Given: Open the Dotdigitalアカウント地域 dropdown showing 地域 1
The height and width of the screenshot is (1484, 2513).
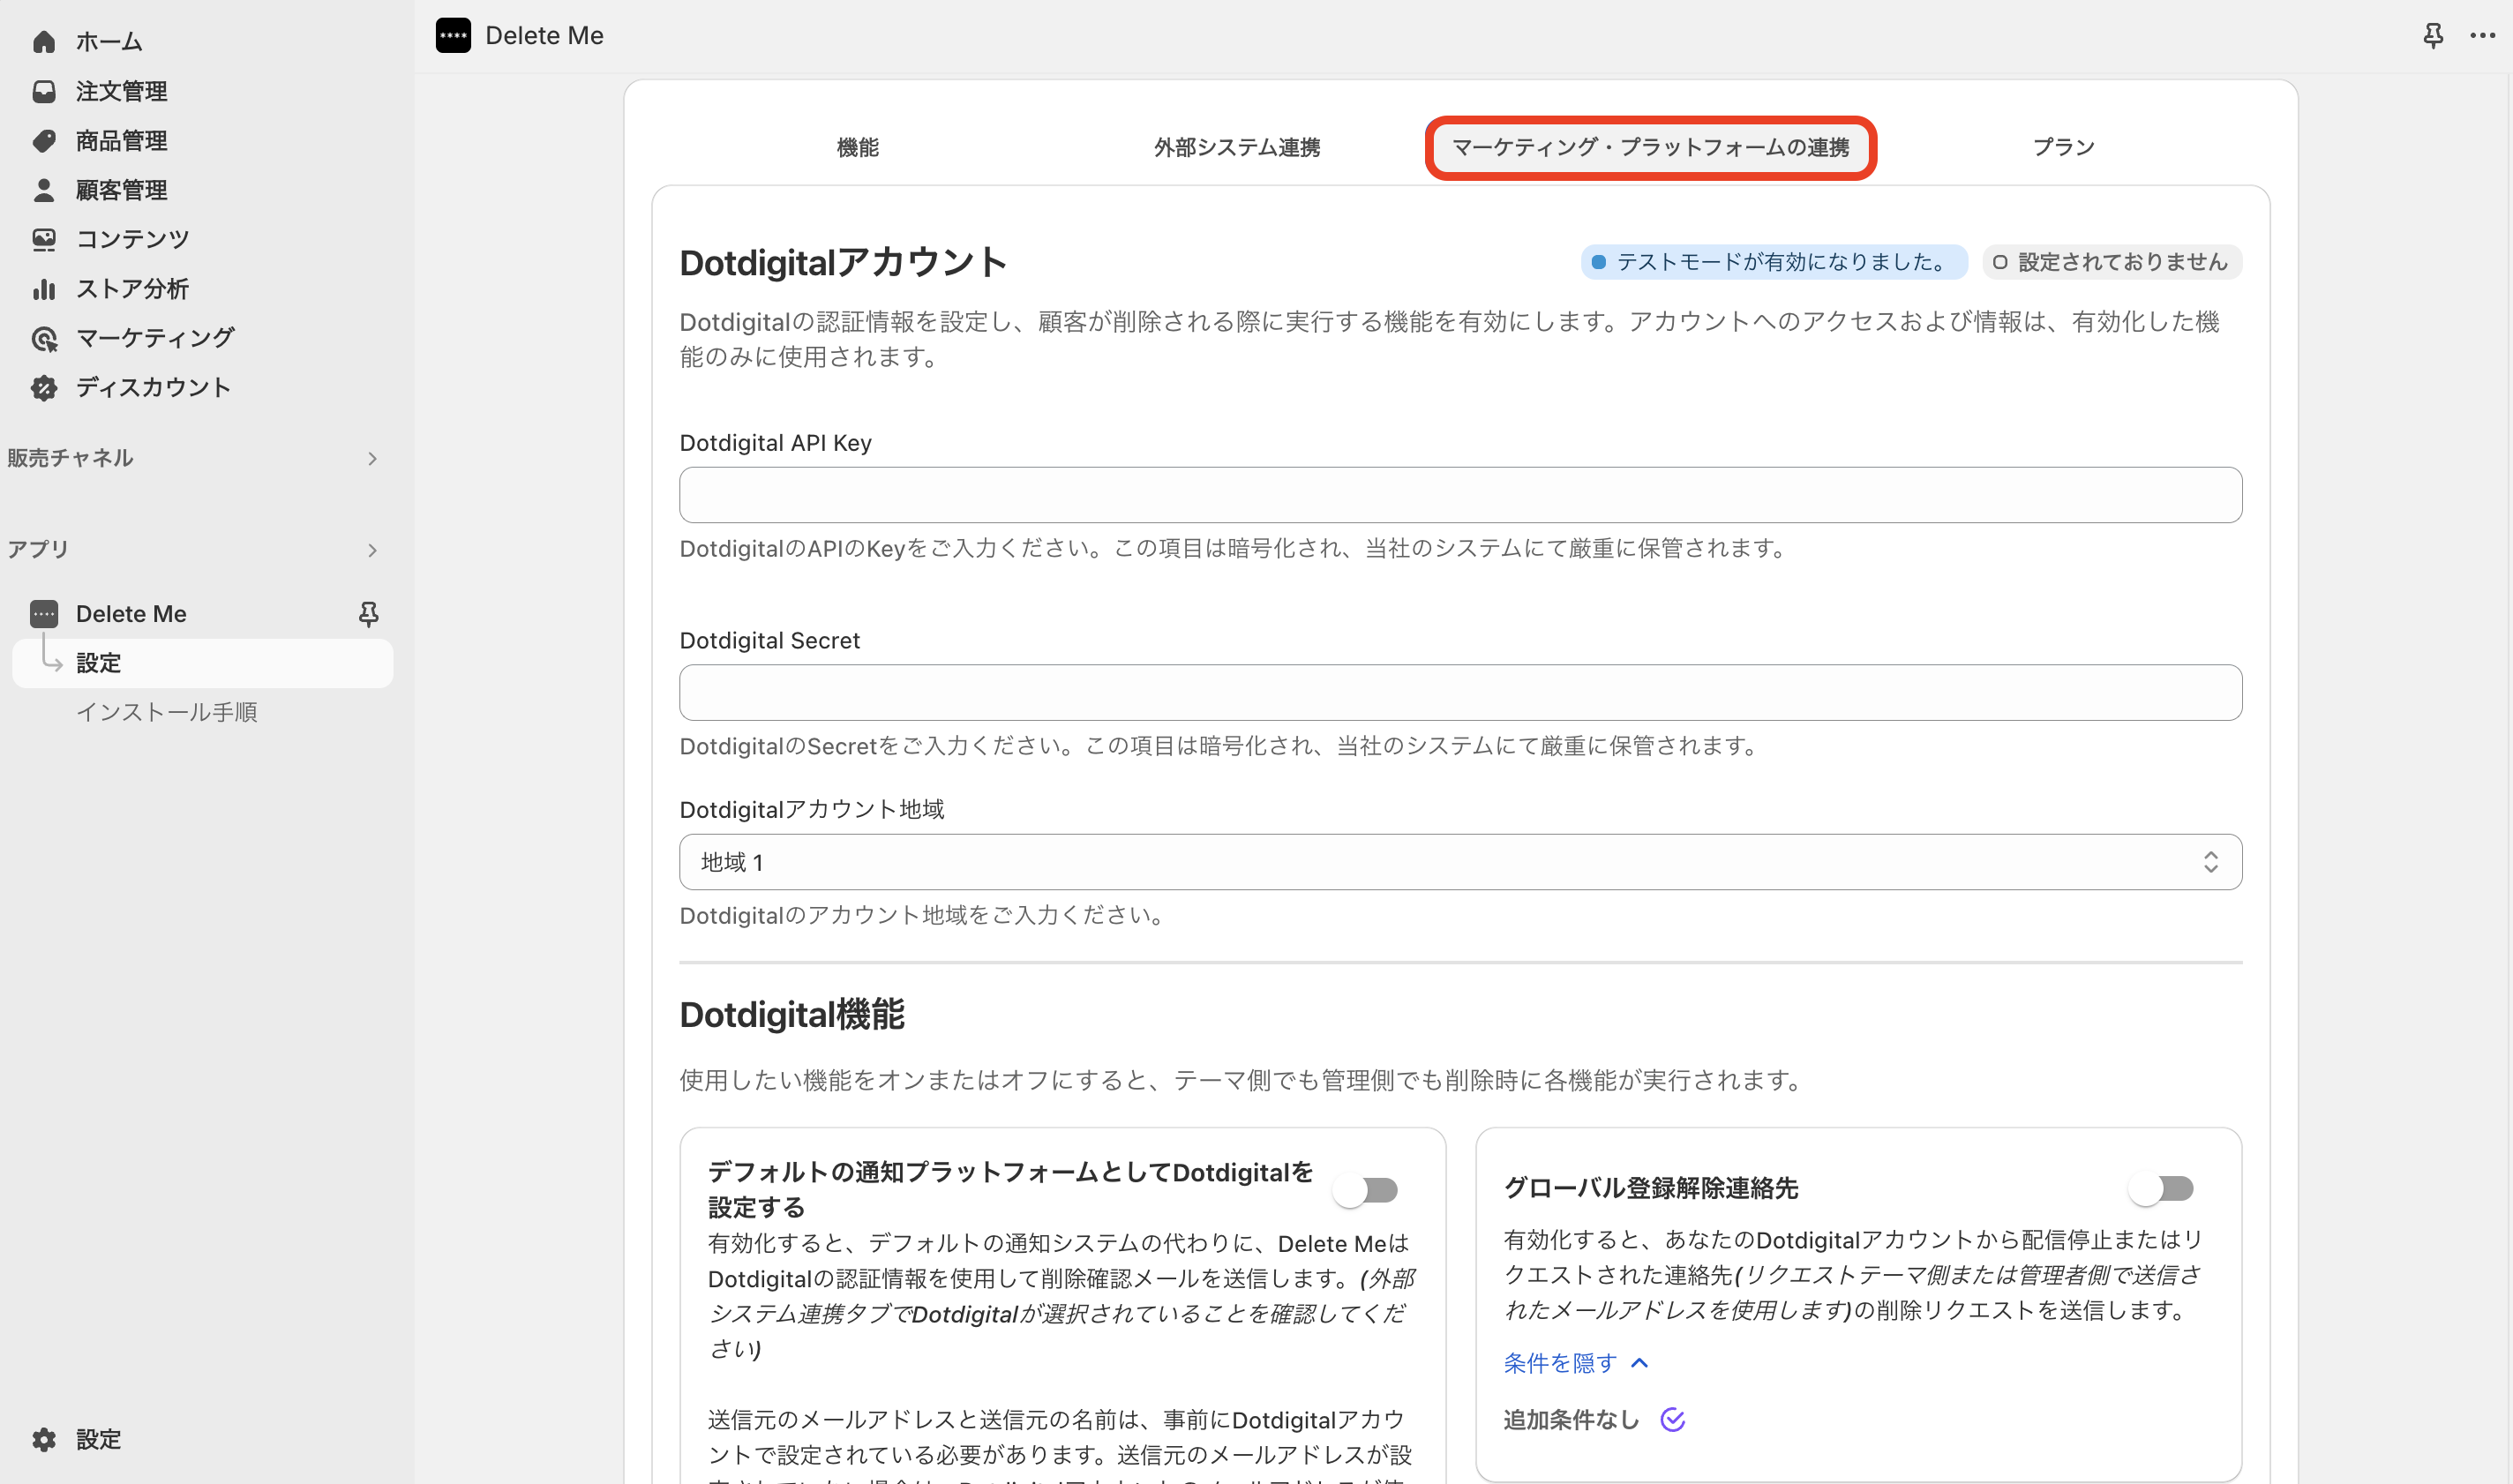Looking at the screenshot, I should (x=1460, y=862).
